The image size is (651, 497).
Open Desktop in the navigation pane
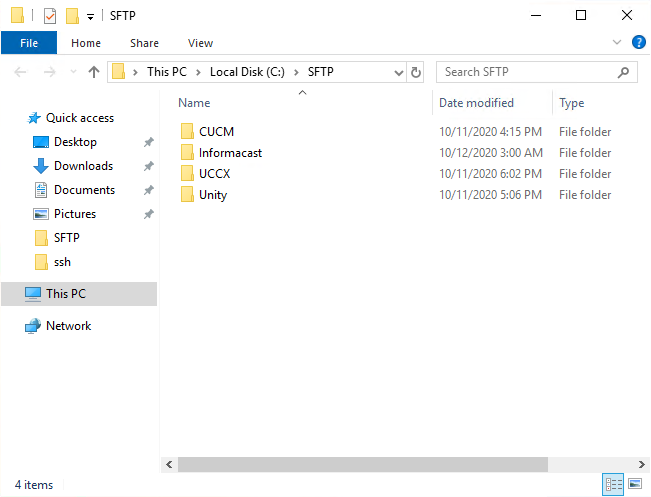click(65, 142)
